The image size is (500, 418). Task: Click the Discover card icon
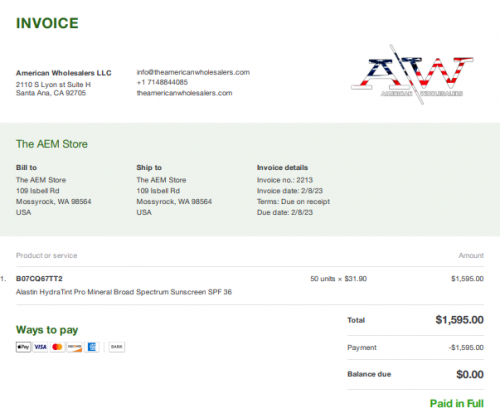tap(74, 347)
